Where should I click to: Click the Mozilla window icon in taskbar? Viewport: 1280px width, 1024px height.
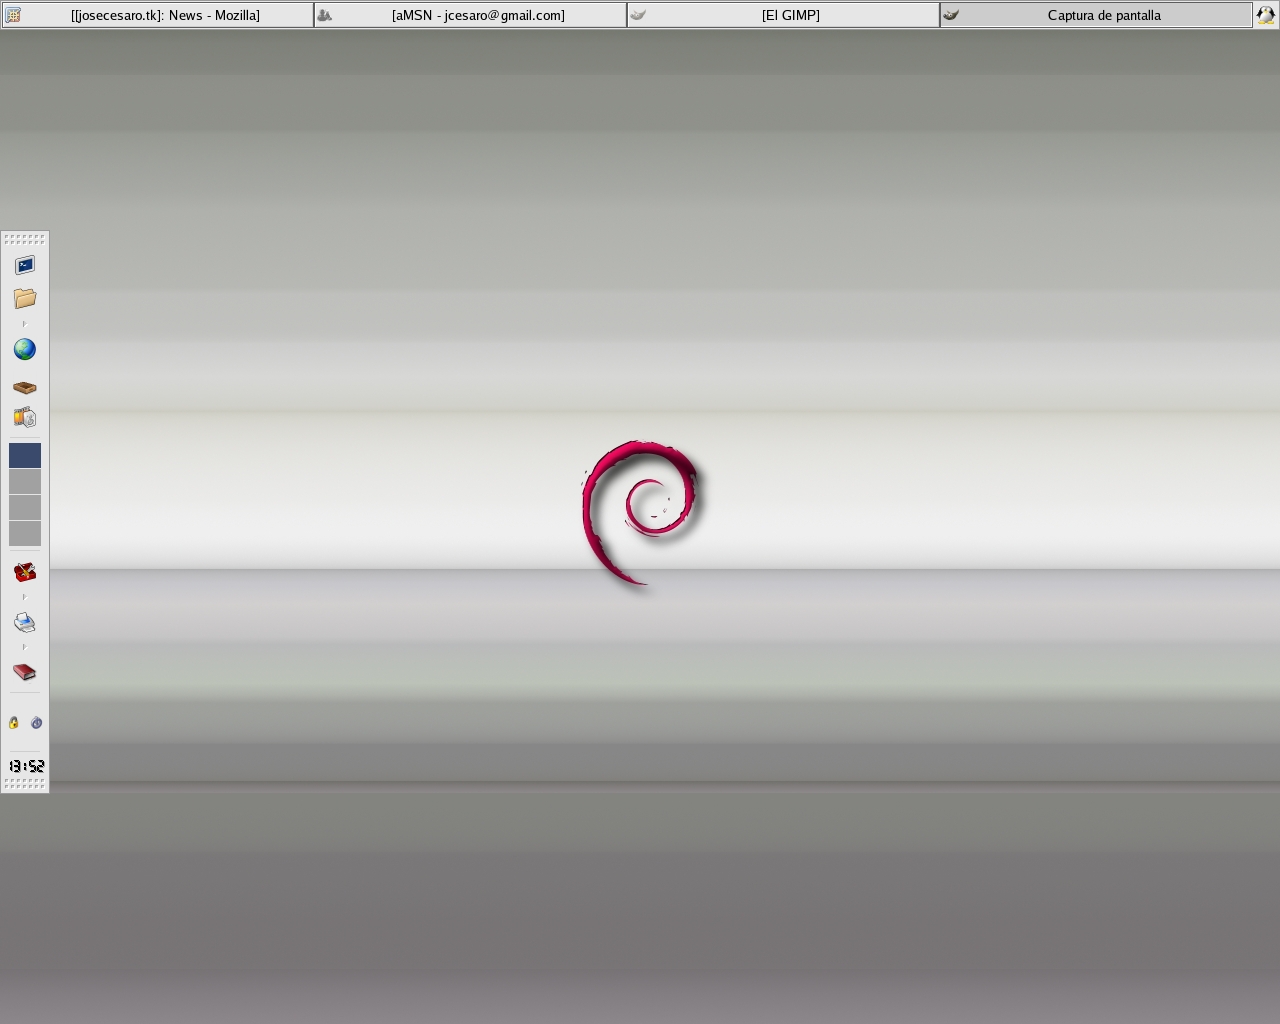point(13,15)
